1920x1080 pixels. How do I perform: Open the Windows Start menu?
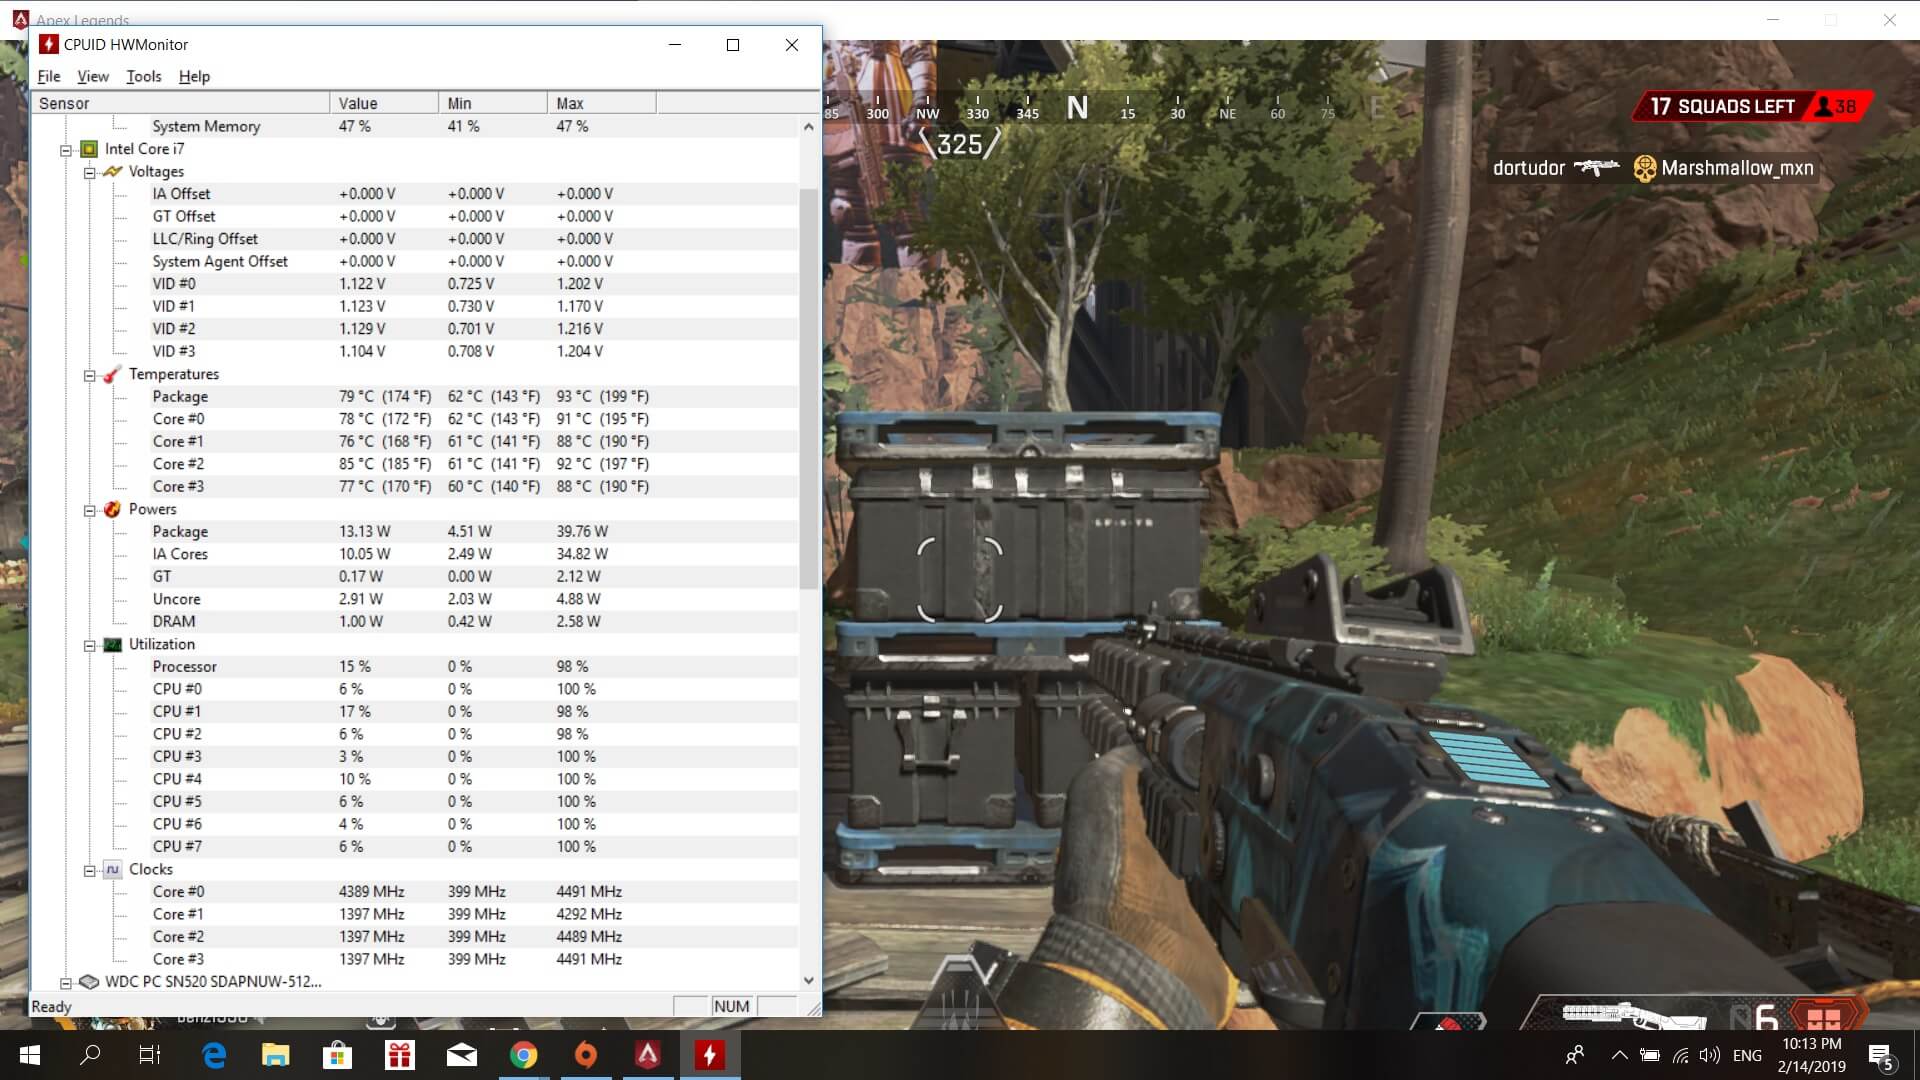(30, 1055)
